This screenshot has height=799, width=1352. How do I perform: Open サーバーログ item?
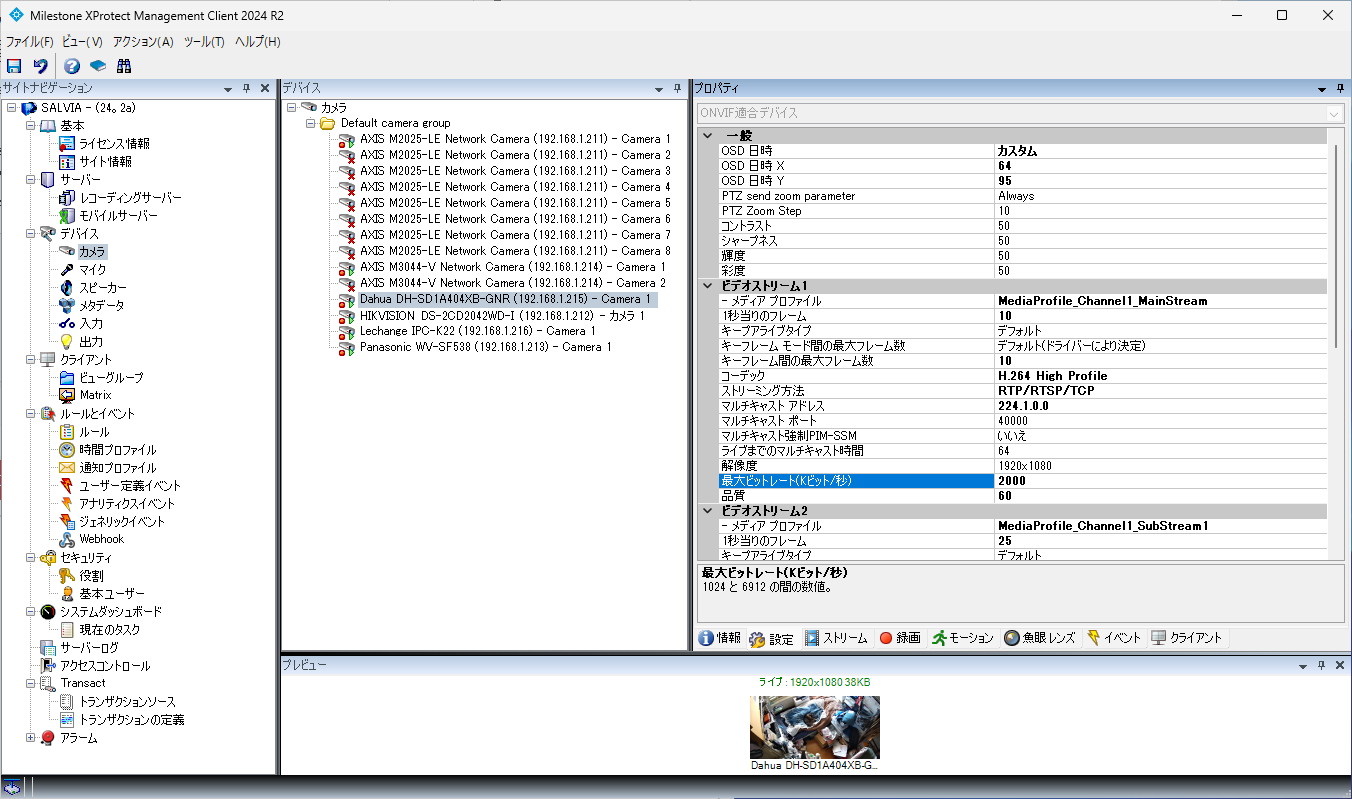pos(89,648)
